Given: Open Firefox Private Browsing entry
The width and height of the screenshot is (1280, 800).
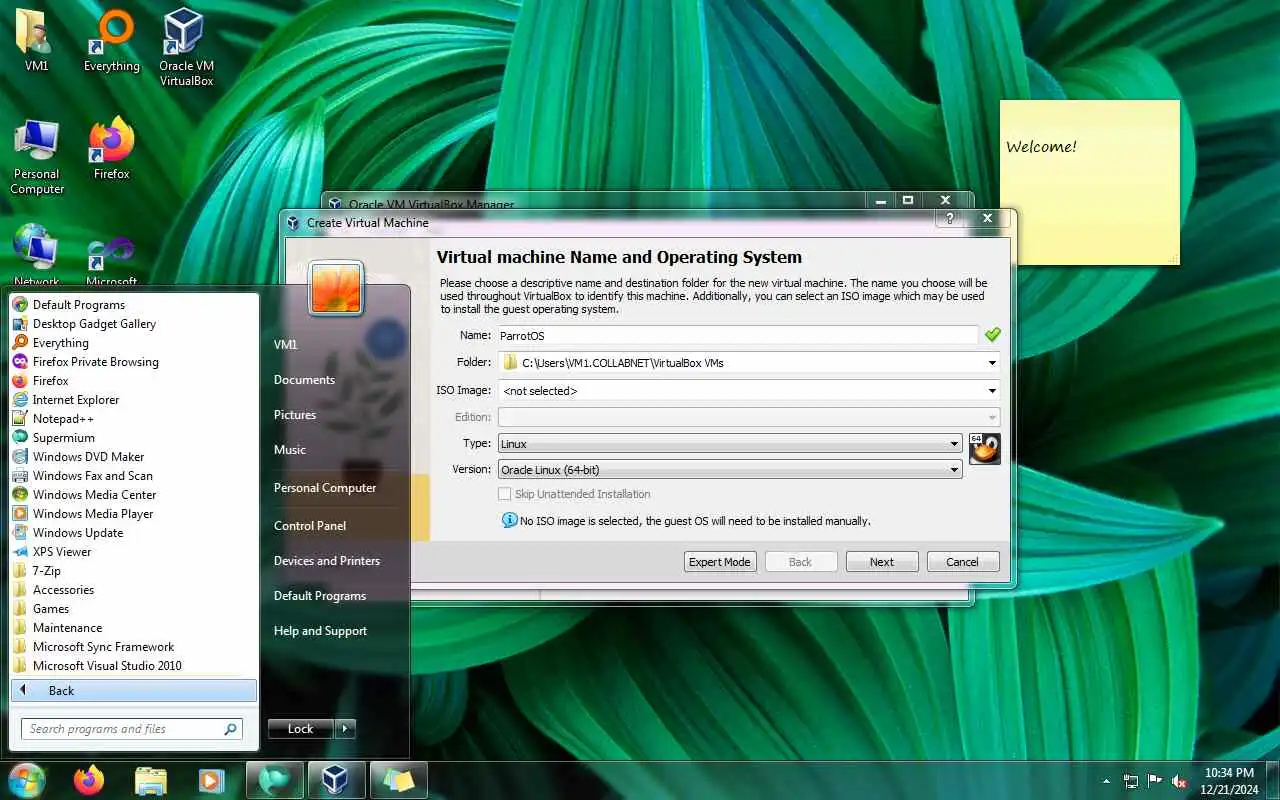Looking at the screenshot, I should point(95,362).
